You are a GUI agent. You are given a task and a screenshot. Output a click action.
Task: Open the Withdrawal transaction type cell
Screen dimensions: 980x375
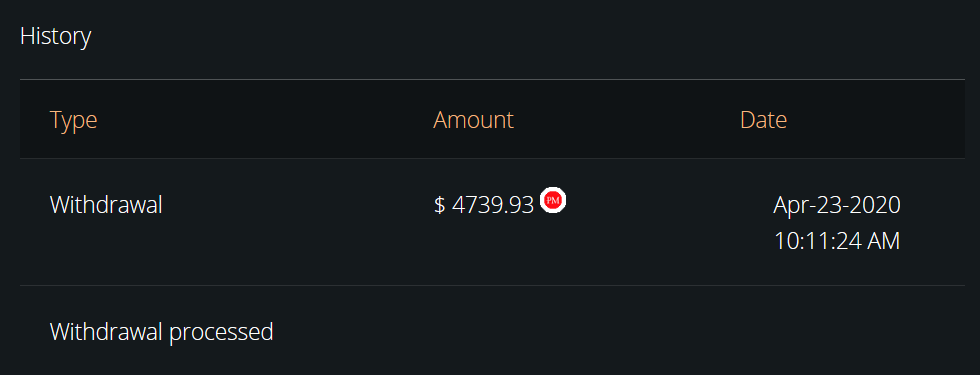[106, 204]
